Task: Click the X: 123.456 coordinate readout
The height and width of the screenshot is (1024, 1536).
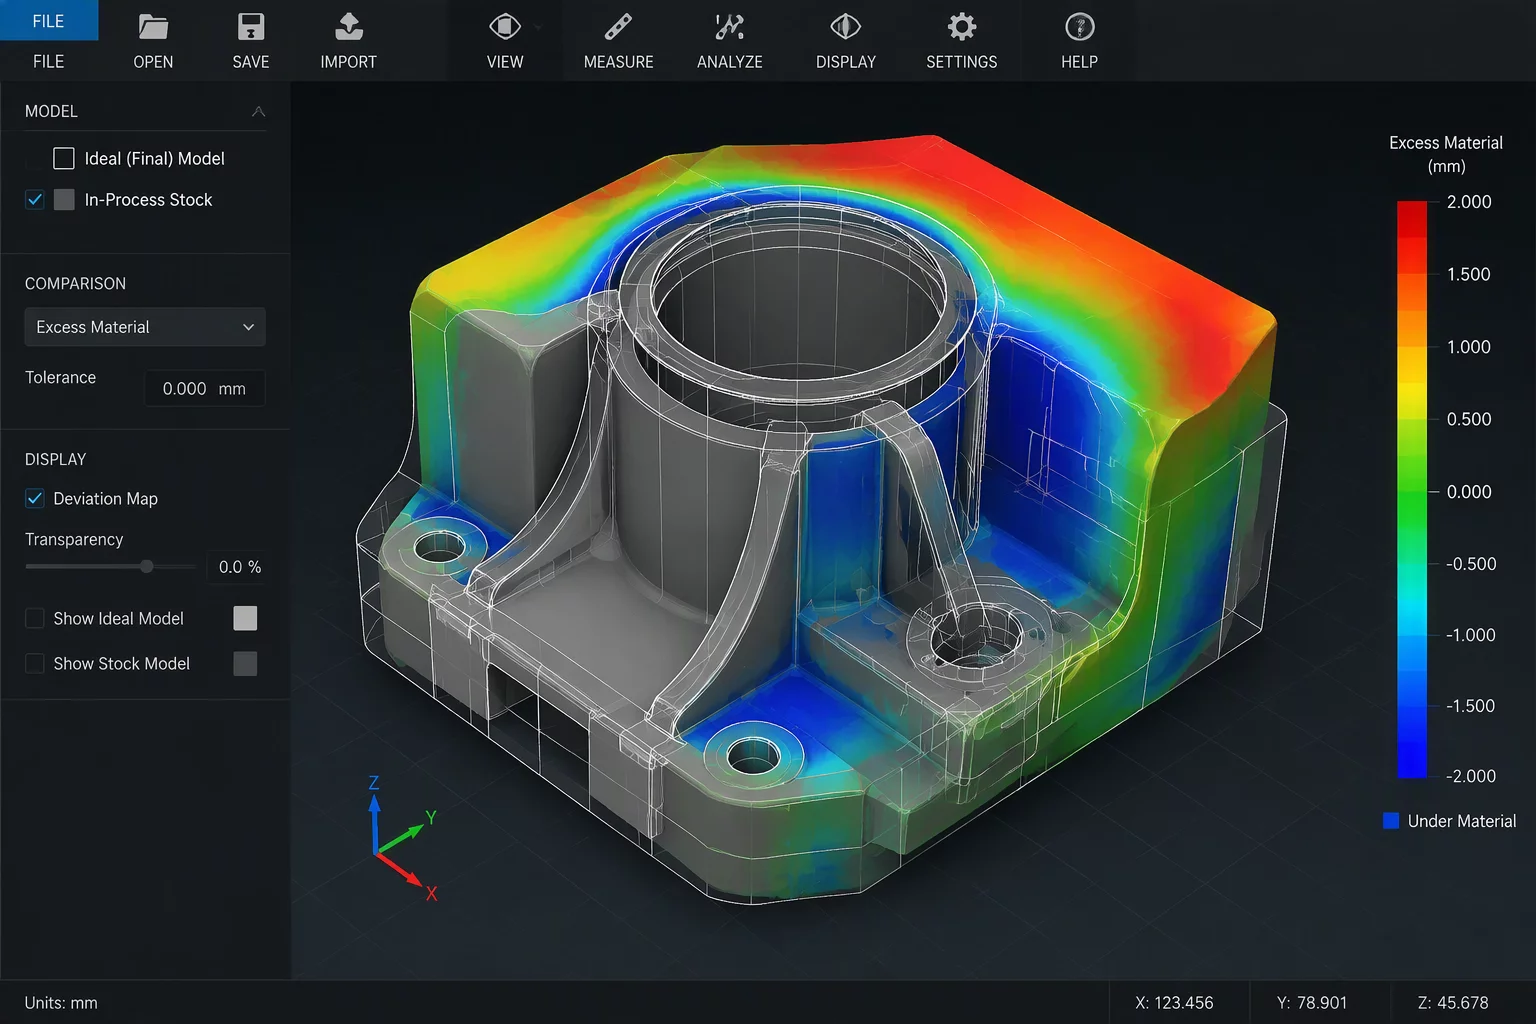Action: (1174, 1003)
